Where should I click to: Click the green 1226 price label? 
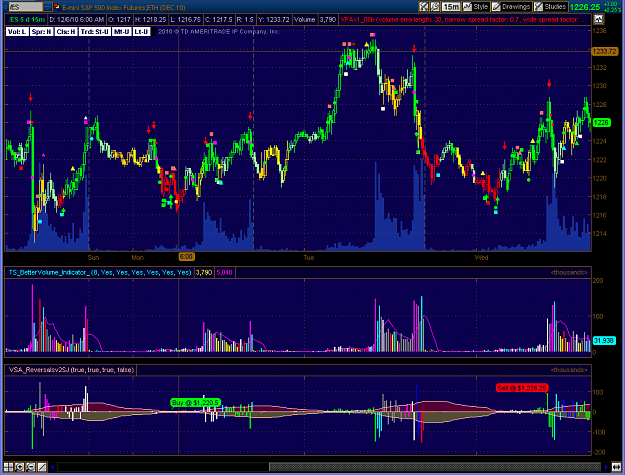pyautogui.click(x=601, y=123)
